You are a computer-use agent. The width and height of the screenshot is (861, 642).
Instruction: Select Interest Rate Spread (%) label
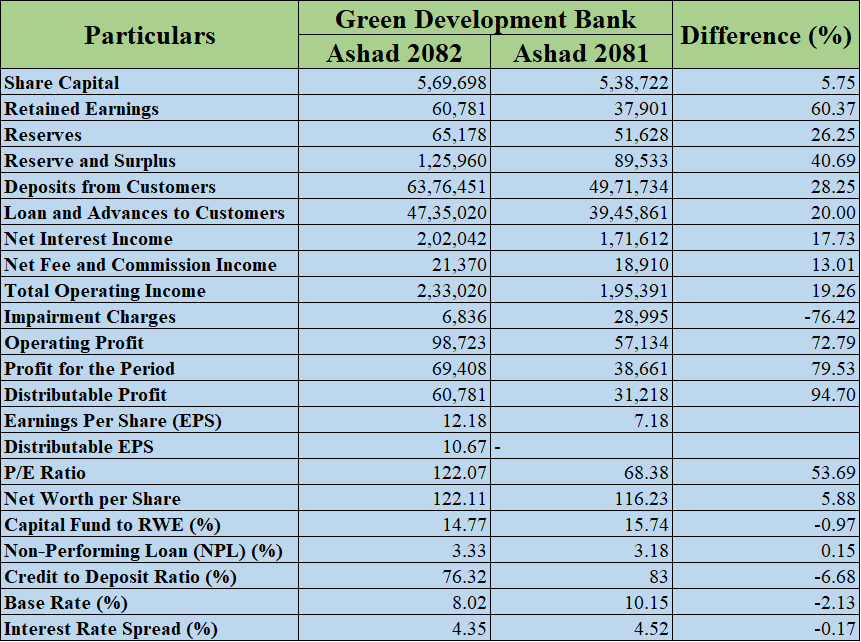(111, 629)
